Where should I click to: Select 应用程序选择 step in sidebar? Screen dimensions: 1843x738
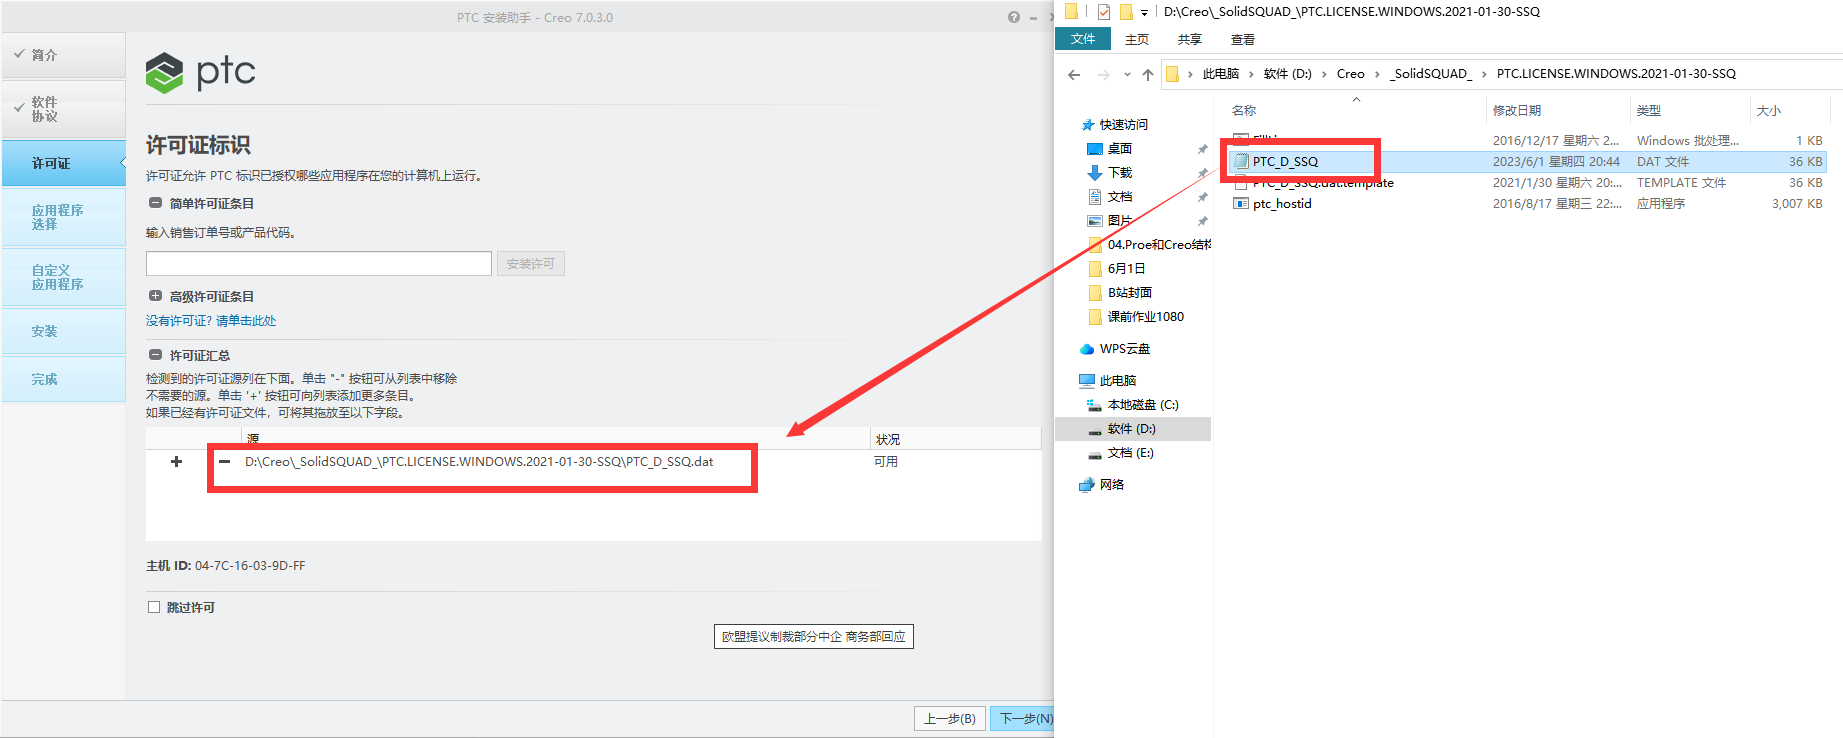pyautogui.click(x=63, y=217)
